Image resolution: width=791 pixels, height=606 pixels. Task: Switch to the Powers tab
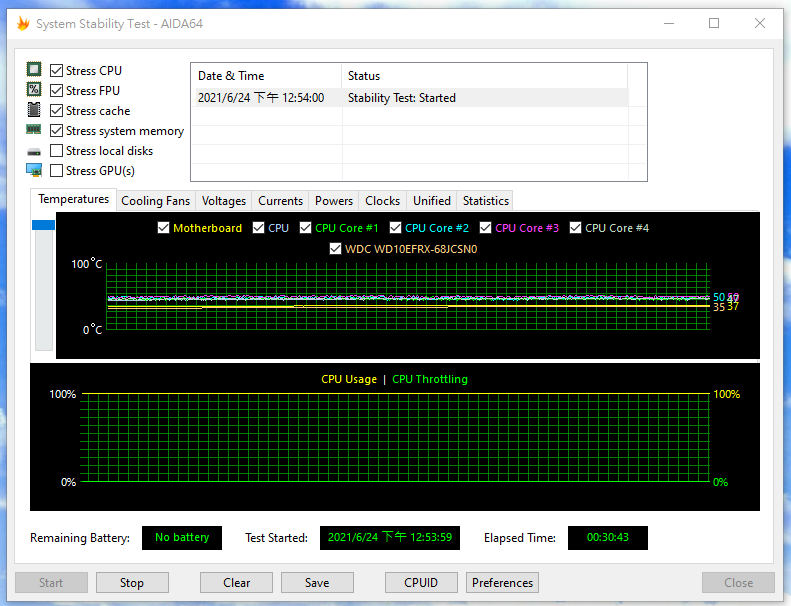tap(334, 201)
